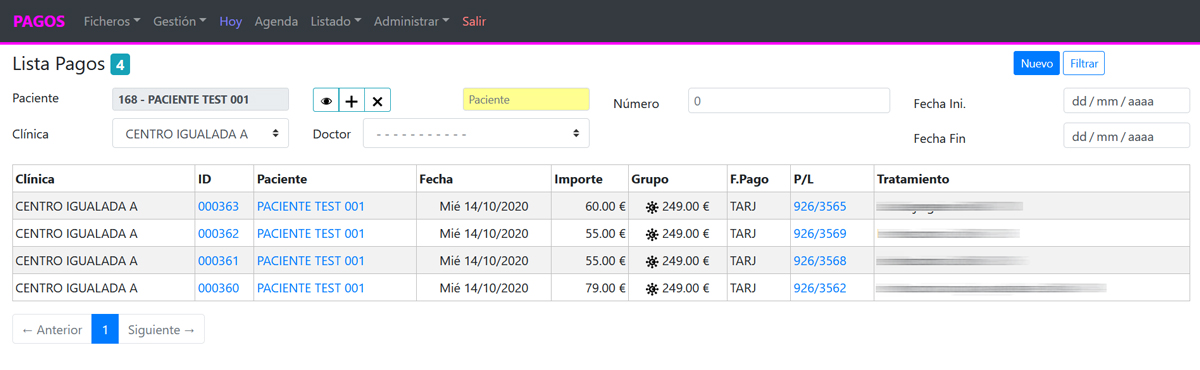Click the group icon in row 000362
Screen dimensions: 1200x370
(652, 234)
